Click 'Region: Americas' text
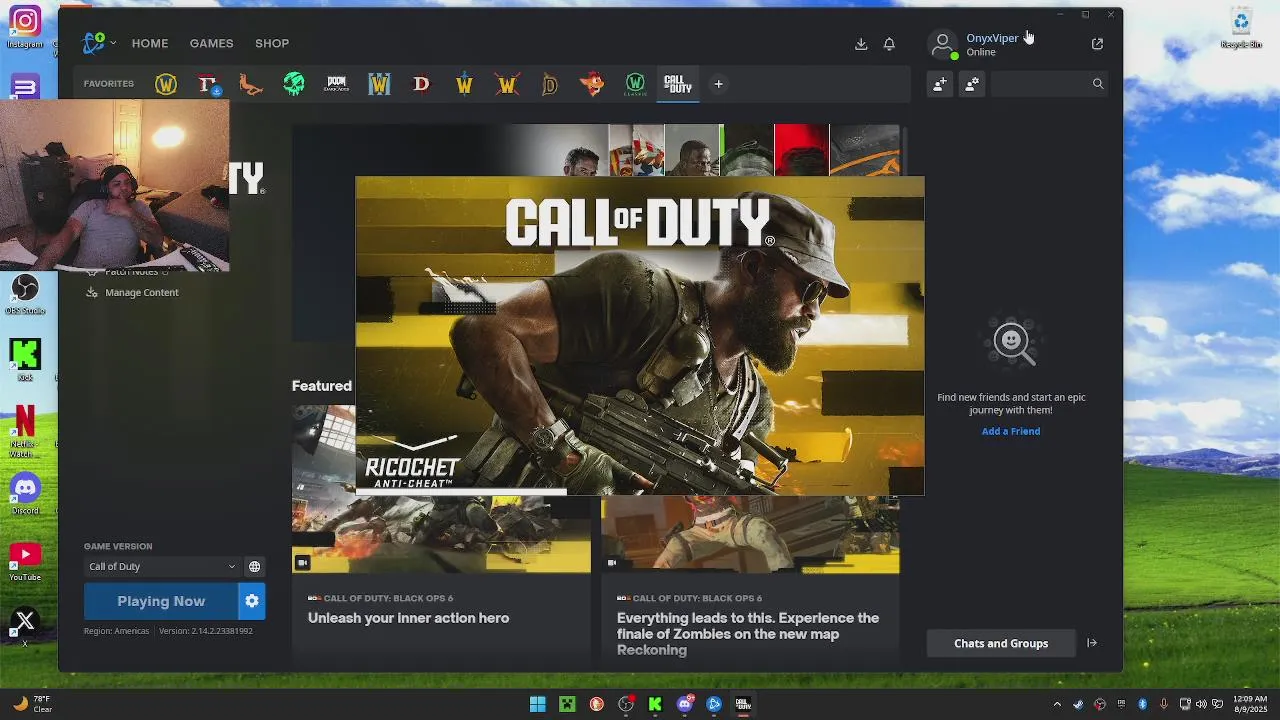The height and width of the screenshot is (720, 1280). [116, 631]
